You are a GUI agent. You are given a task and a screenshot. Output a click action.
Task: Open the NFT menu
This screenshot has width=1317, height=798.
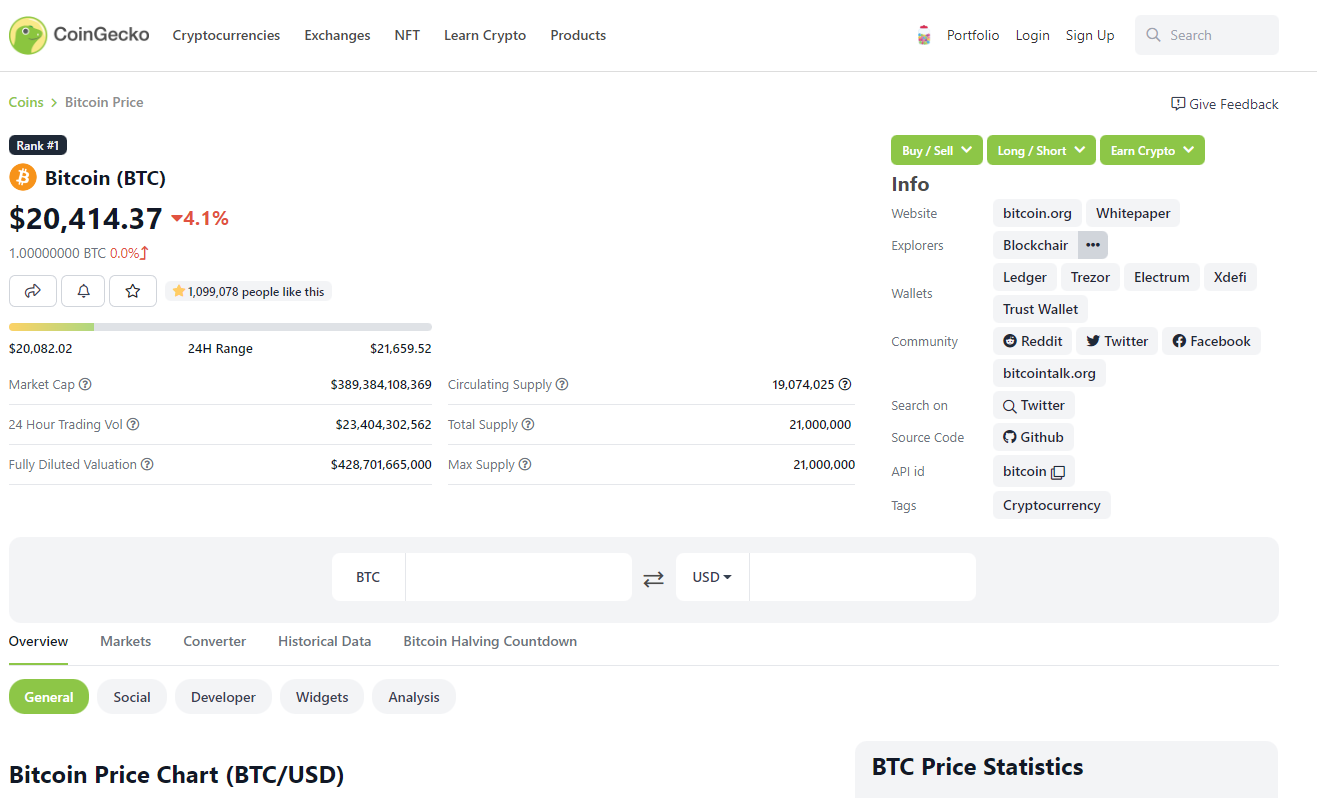point(407,35)
